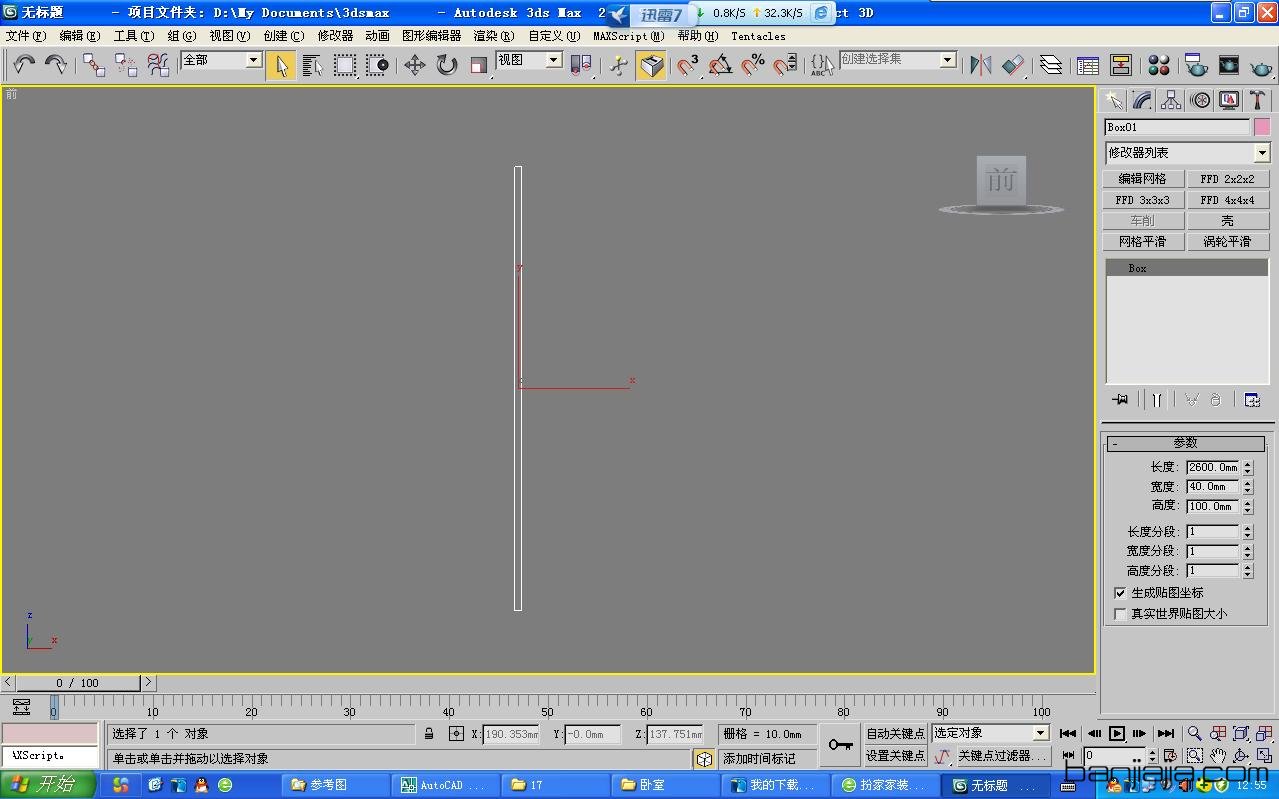Open the 工具 menu
The height and width of the screenshot is (799, 1279).
pyautogui.click(x=133, y=36)
